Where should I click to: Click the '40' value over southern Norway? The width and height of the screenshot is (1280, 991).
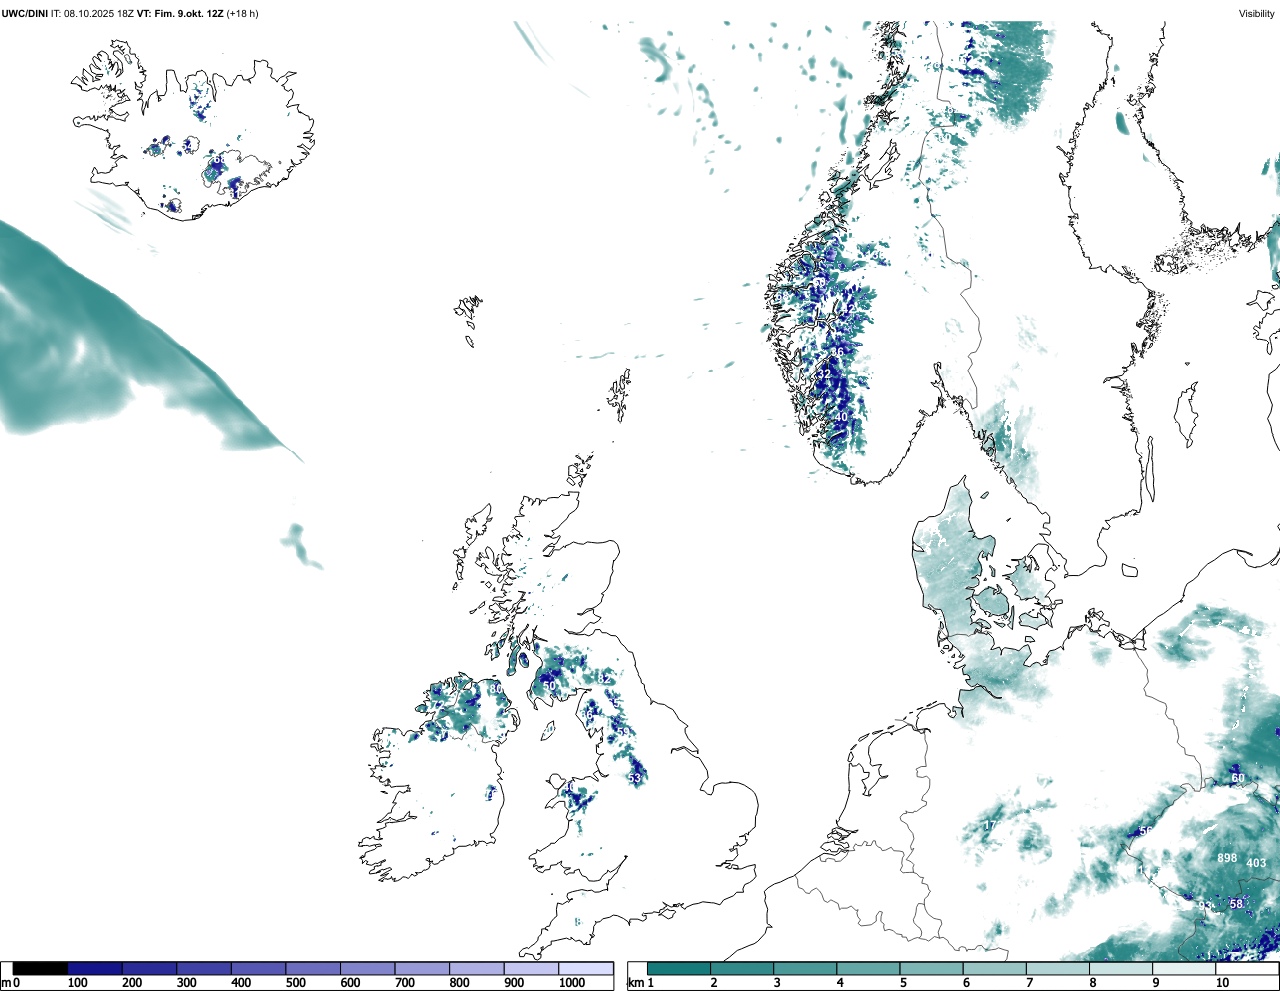click(841, 417)
